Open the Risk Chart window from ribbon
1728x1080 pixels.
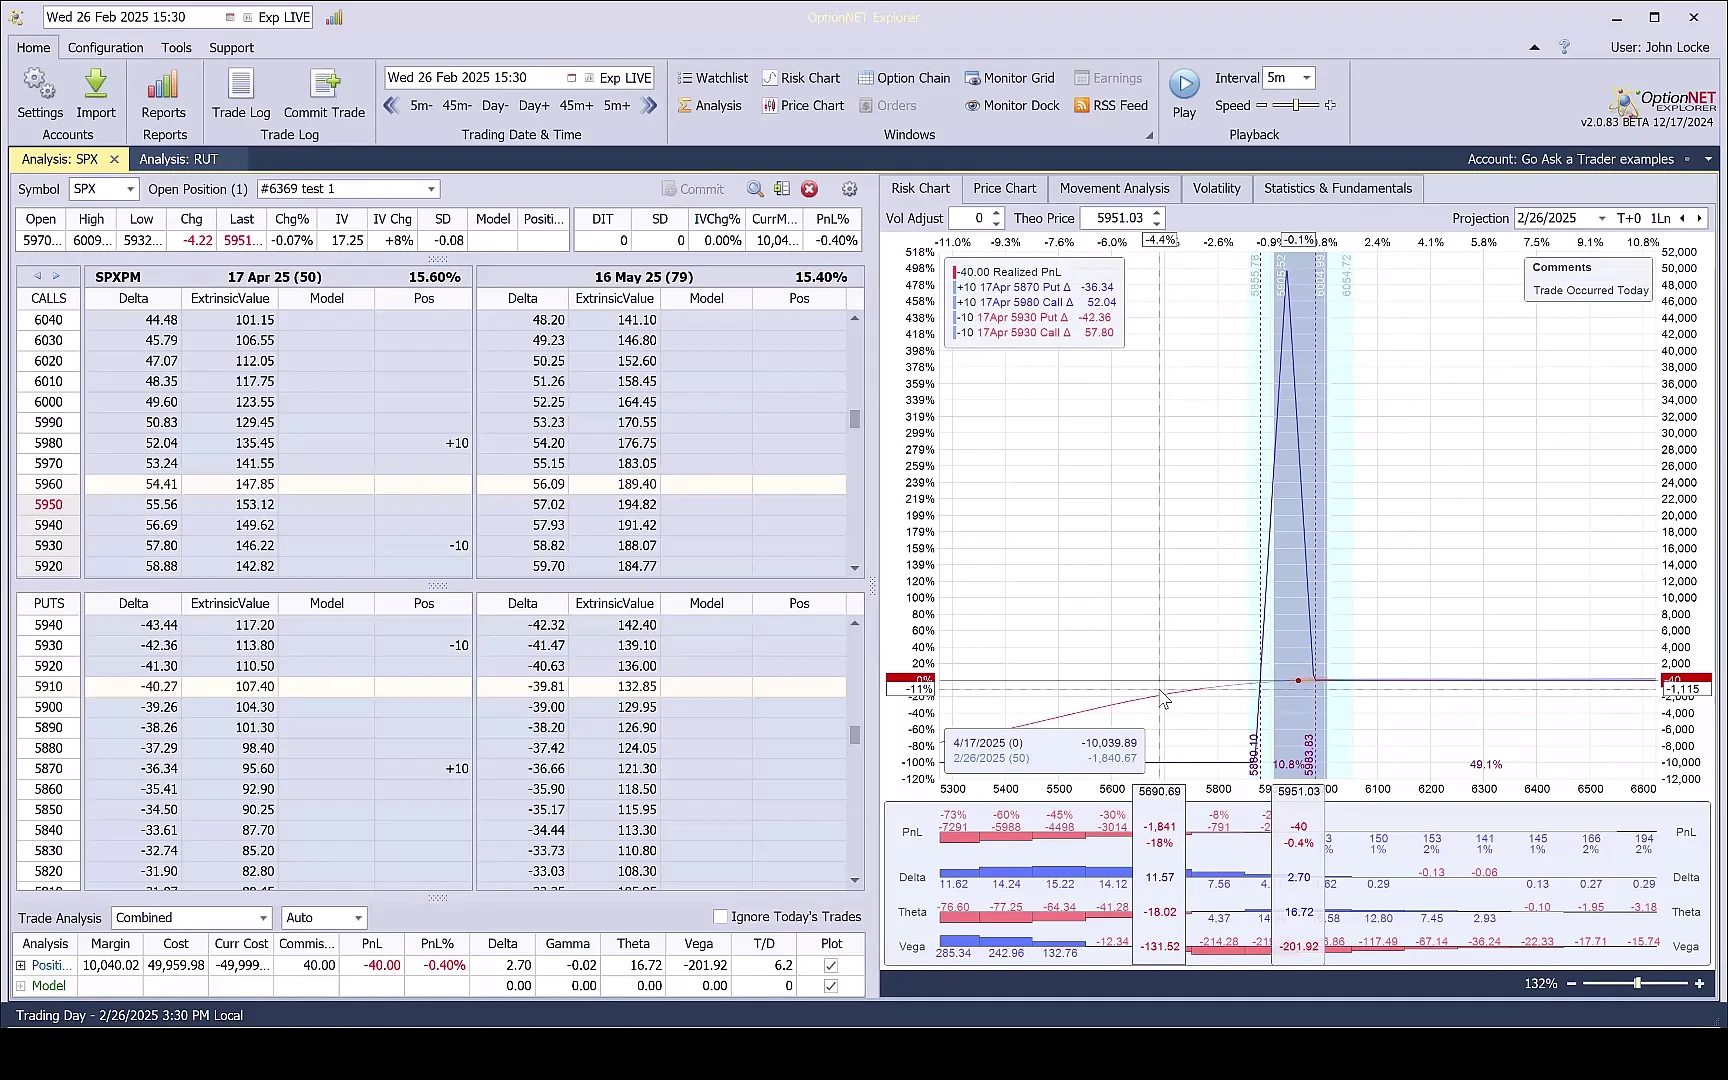(801, 78)
